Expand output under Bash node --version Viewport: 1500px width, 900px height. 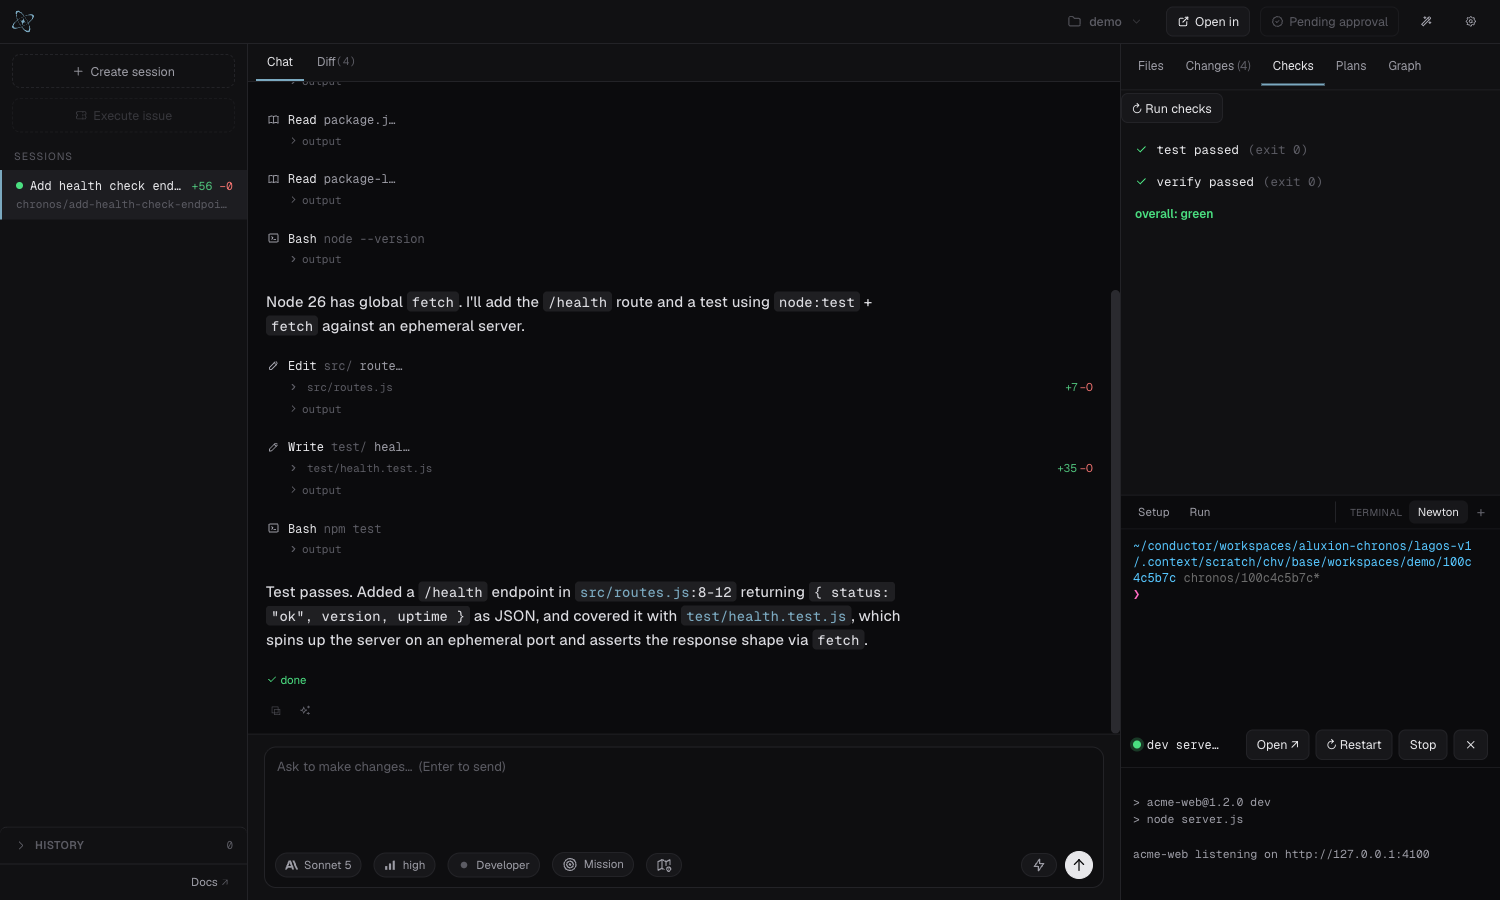click(316, 260)
